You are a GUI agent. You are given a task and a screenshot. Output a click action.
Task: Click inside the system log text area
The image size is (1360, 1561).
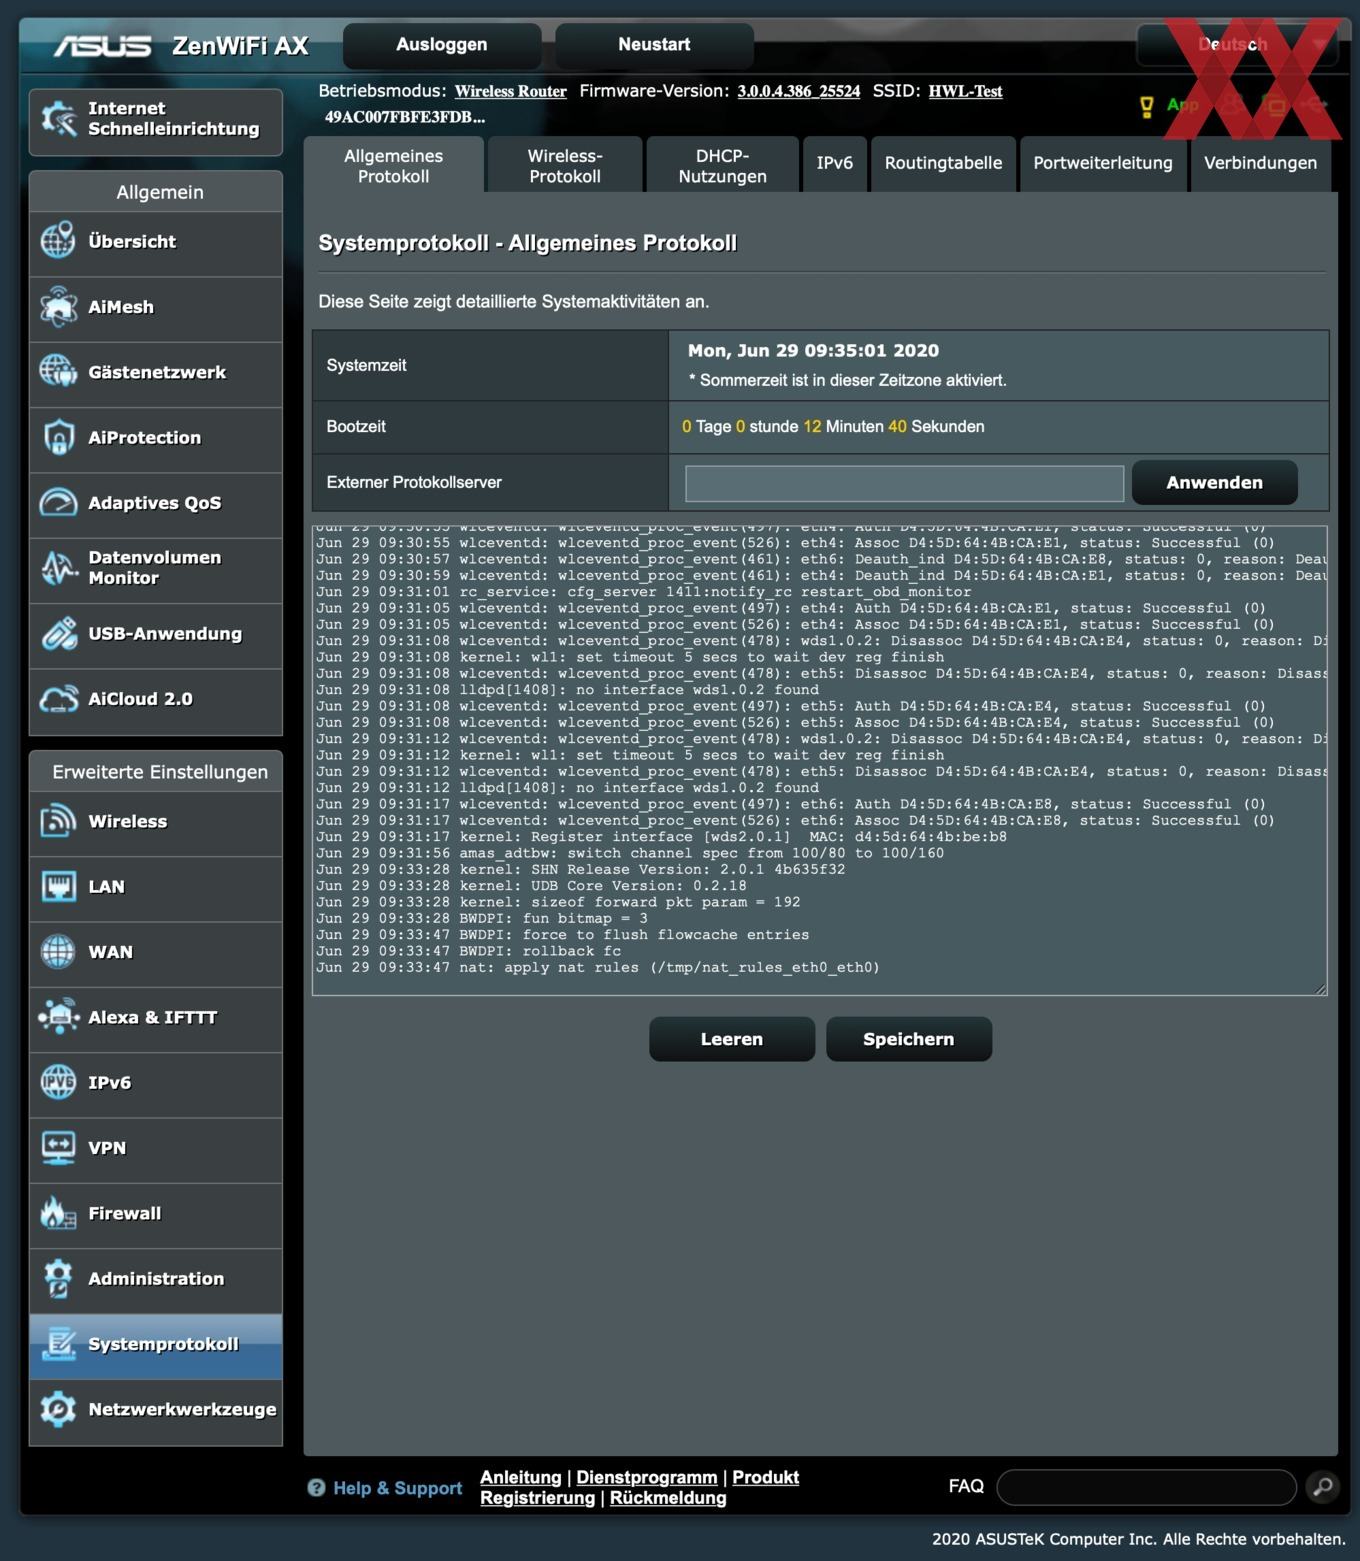(820, 760)
